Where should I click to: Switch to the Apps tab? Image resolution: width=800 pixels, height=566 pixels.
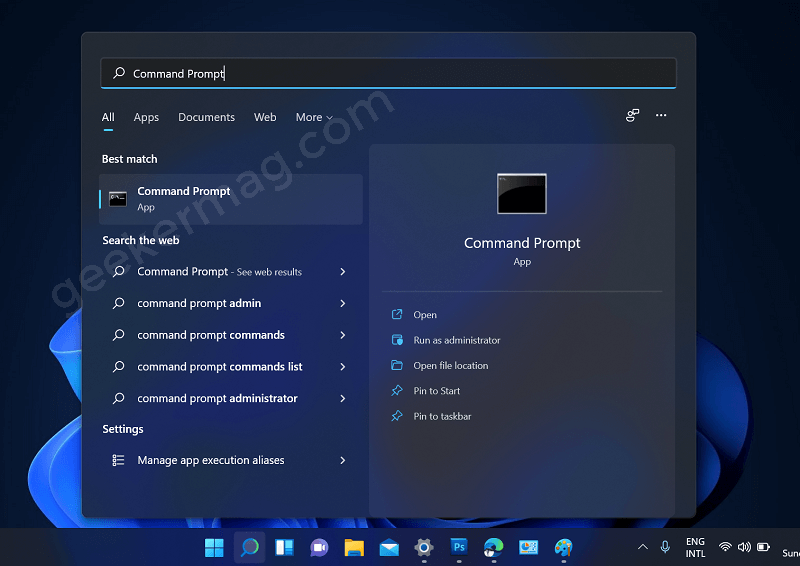(146, 117)
